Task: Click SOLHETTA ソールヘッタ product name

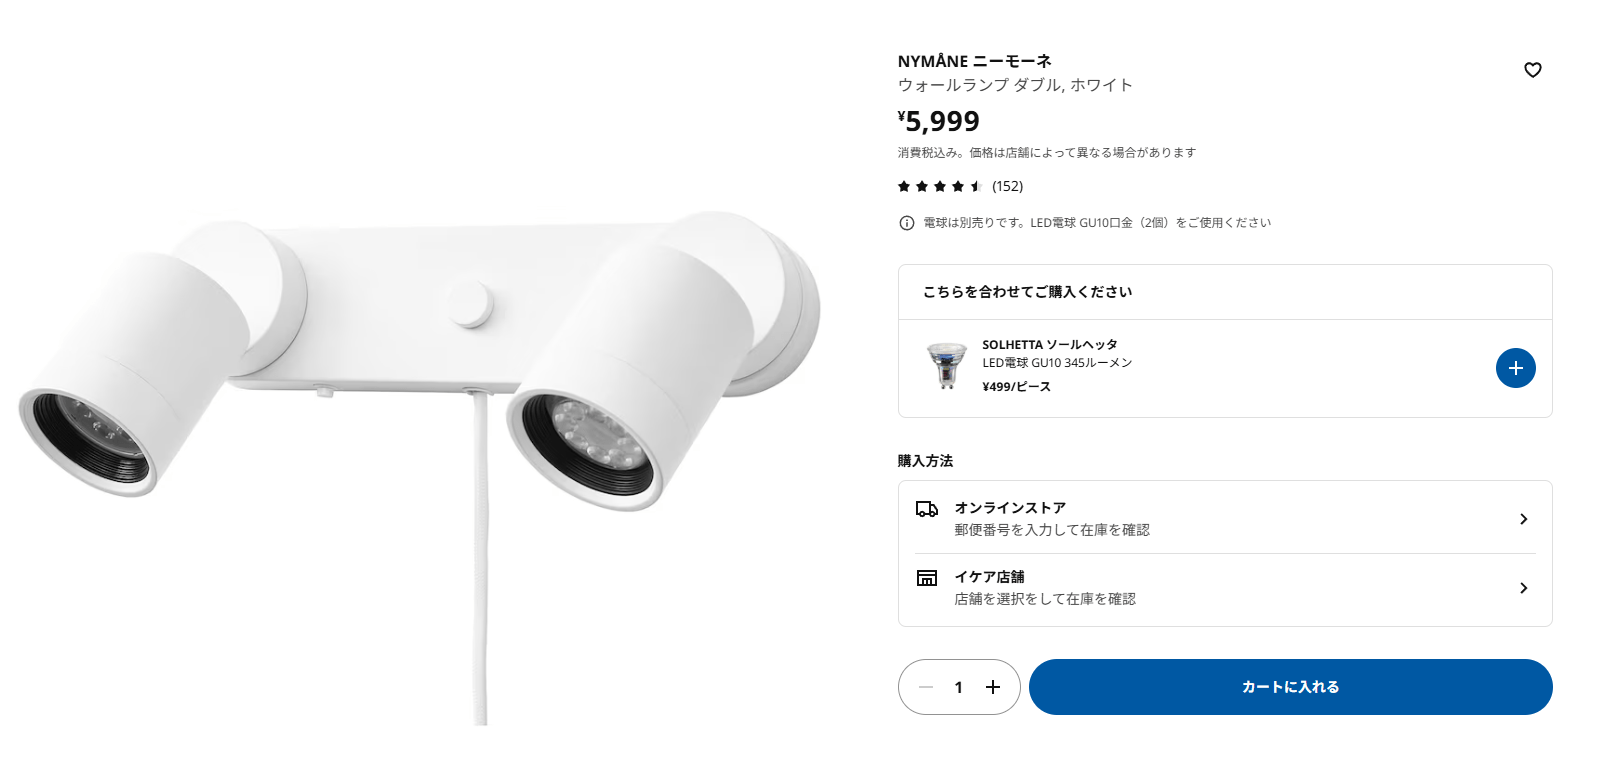Action: pos(1050,344)
